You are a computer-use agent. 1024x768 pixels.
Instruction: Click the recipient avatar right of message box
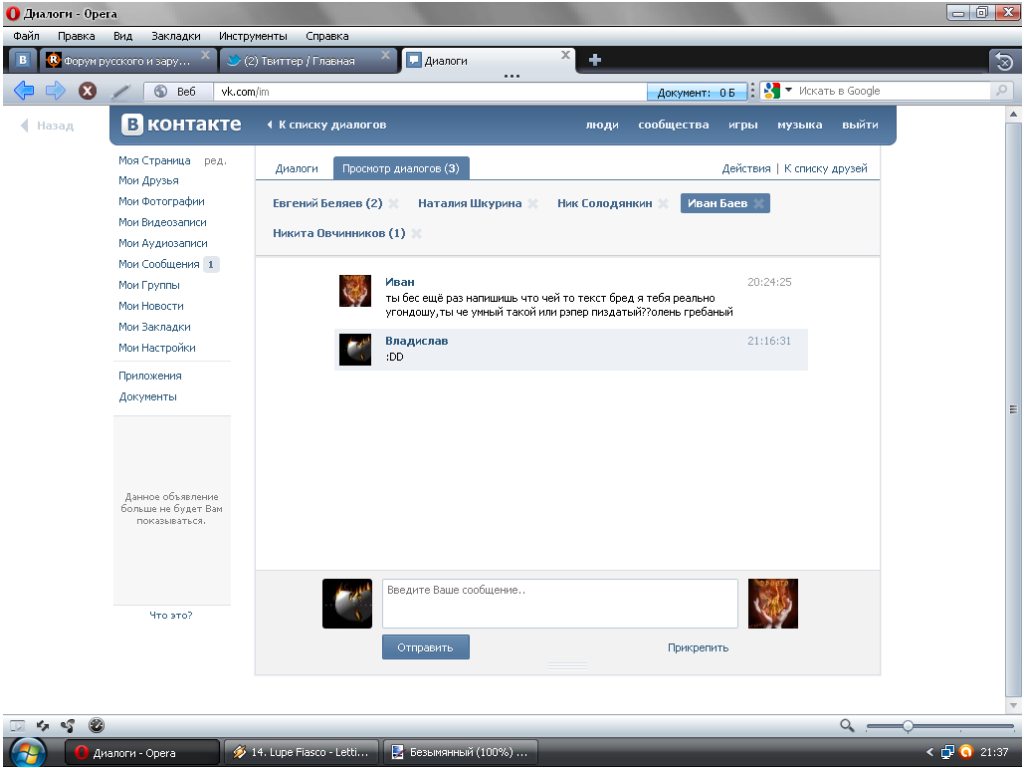[773, 603]
